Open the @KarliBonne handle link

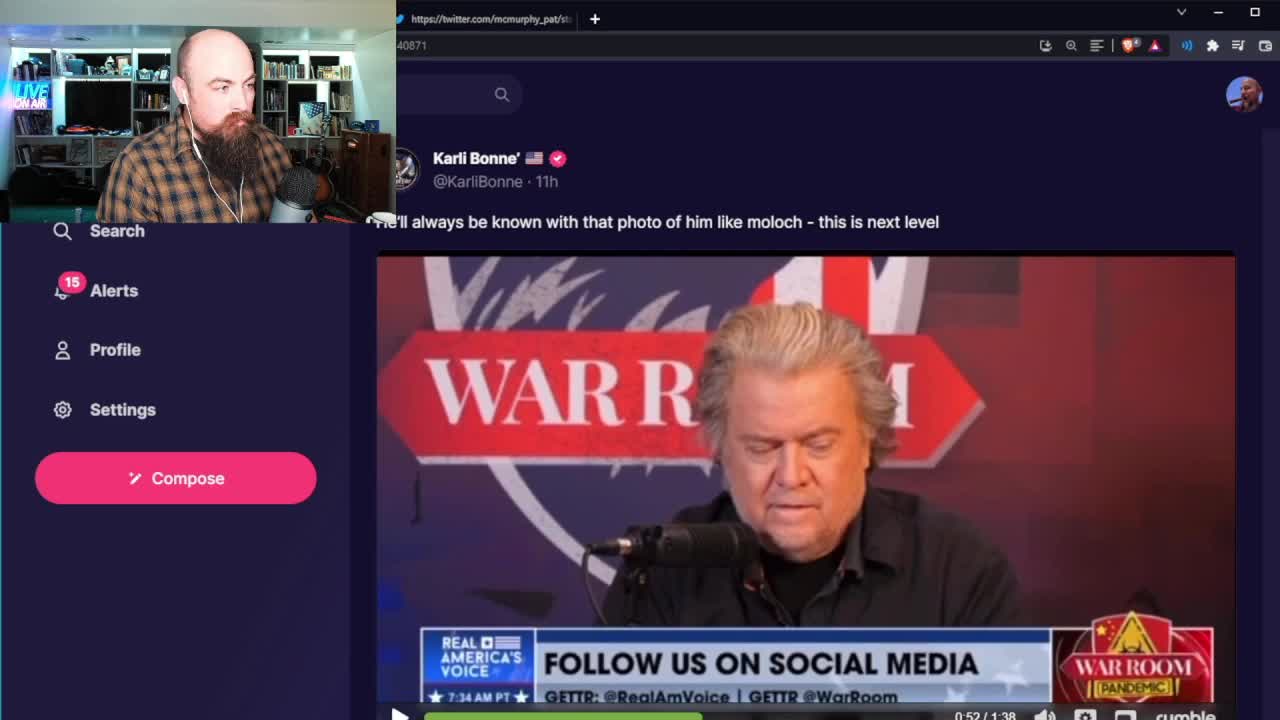click(478, 182)
